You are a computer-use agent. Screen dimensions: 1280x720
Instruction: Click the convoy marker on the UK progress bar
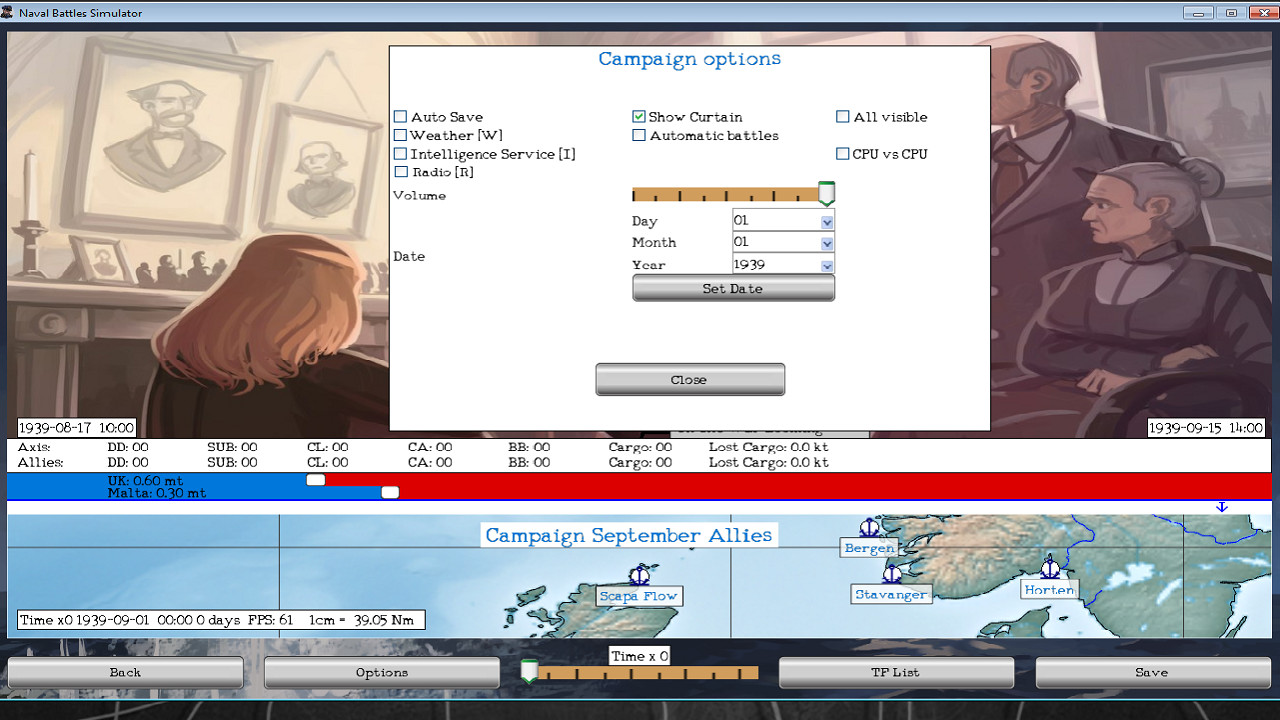316,480
